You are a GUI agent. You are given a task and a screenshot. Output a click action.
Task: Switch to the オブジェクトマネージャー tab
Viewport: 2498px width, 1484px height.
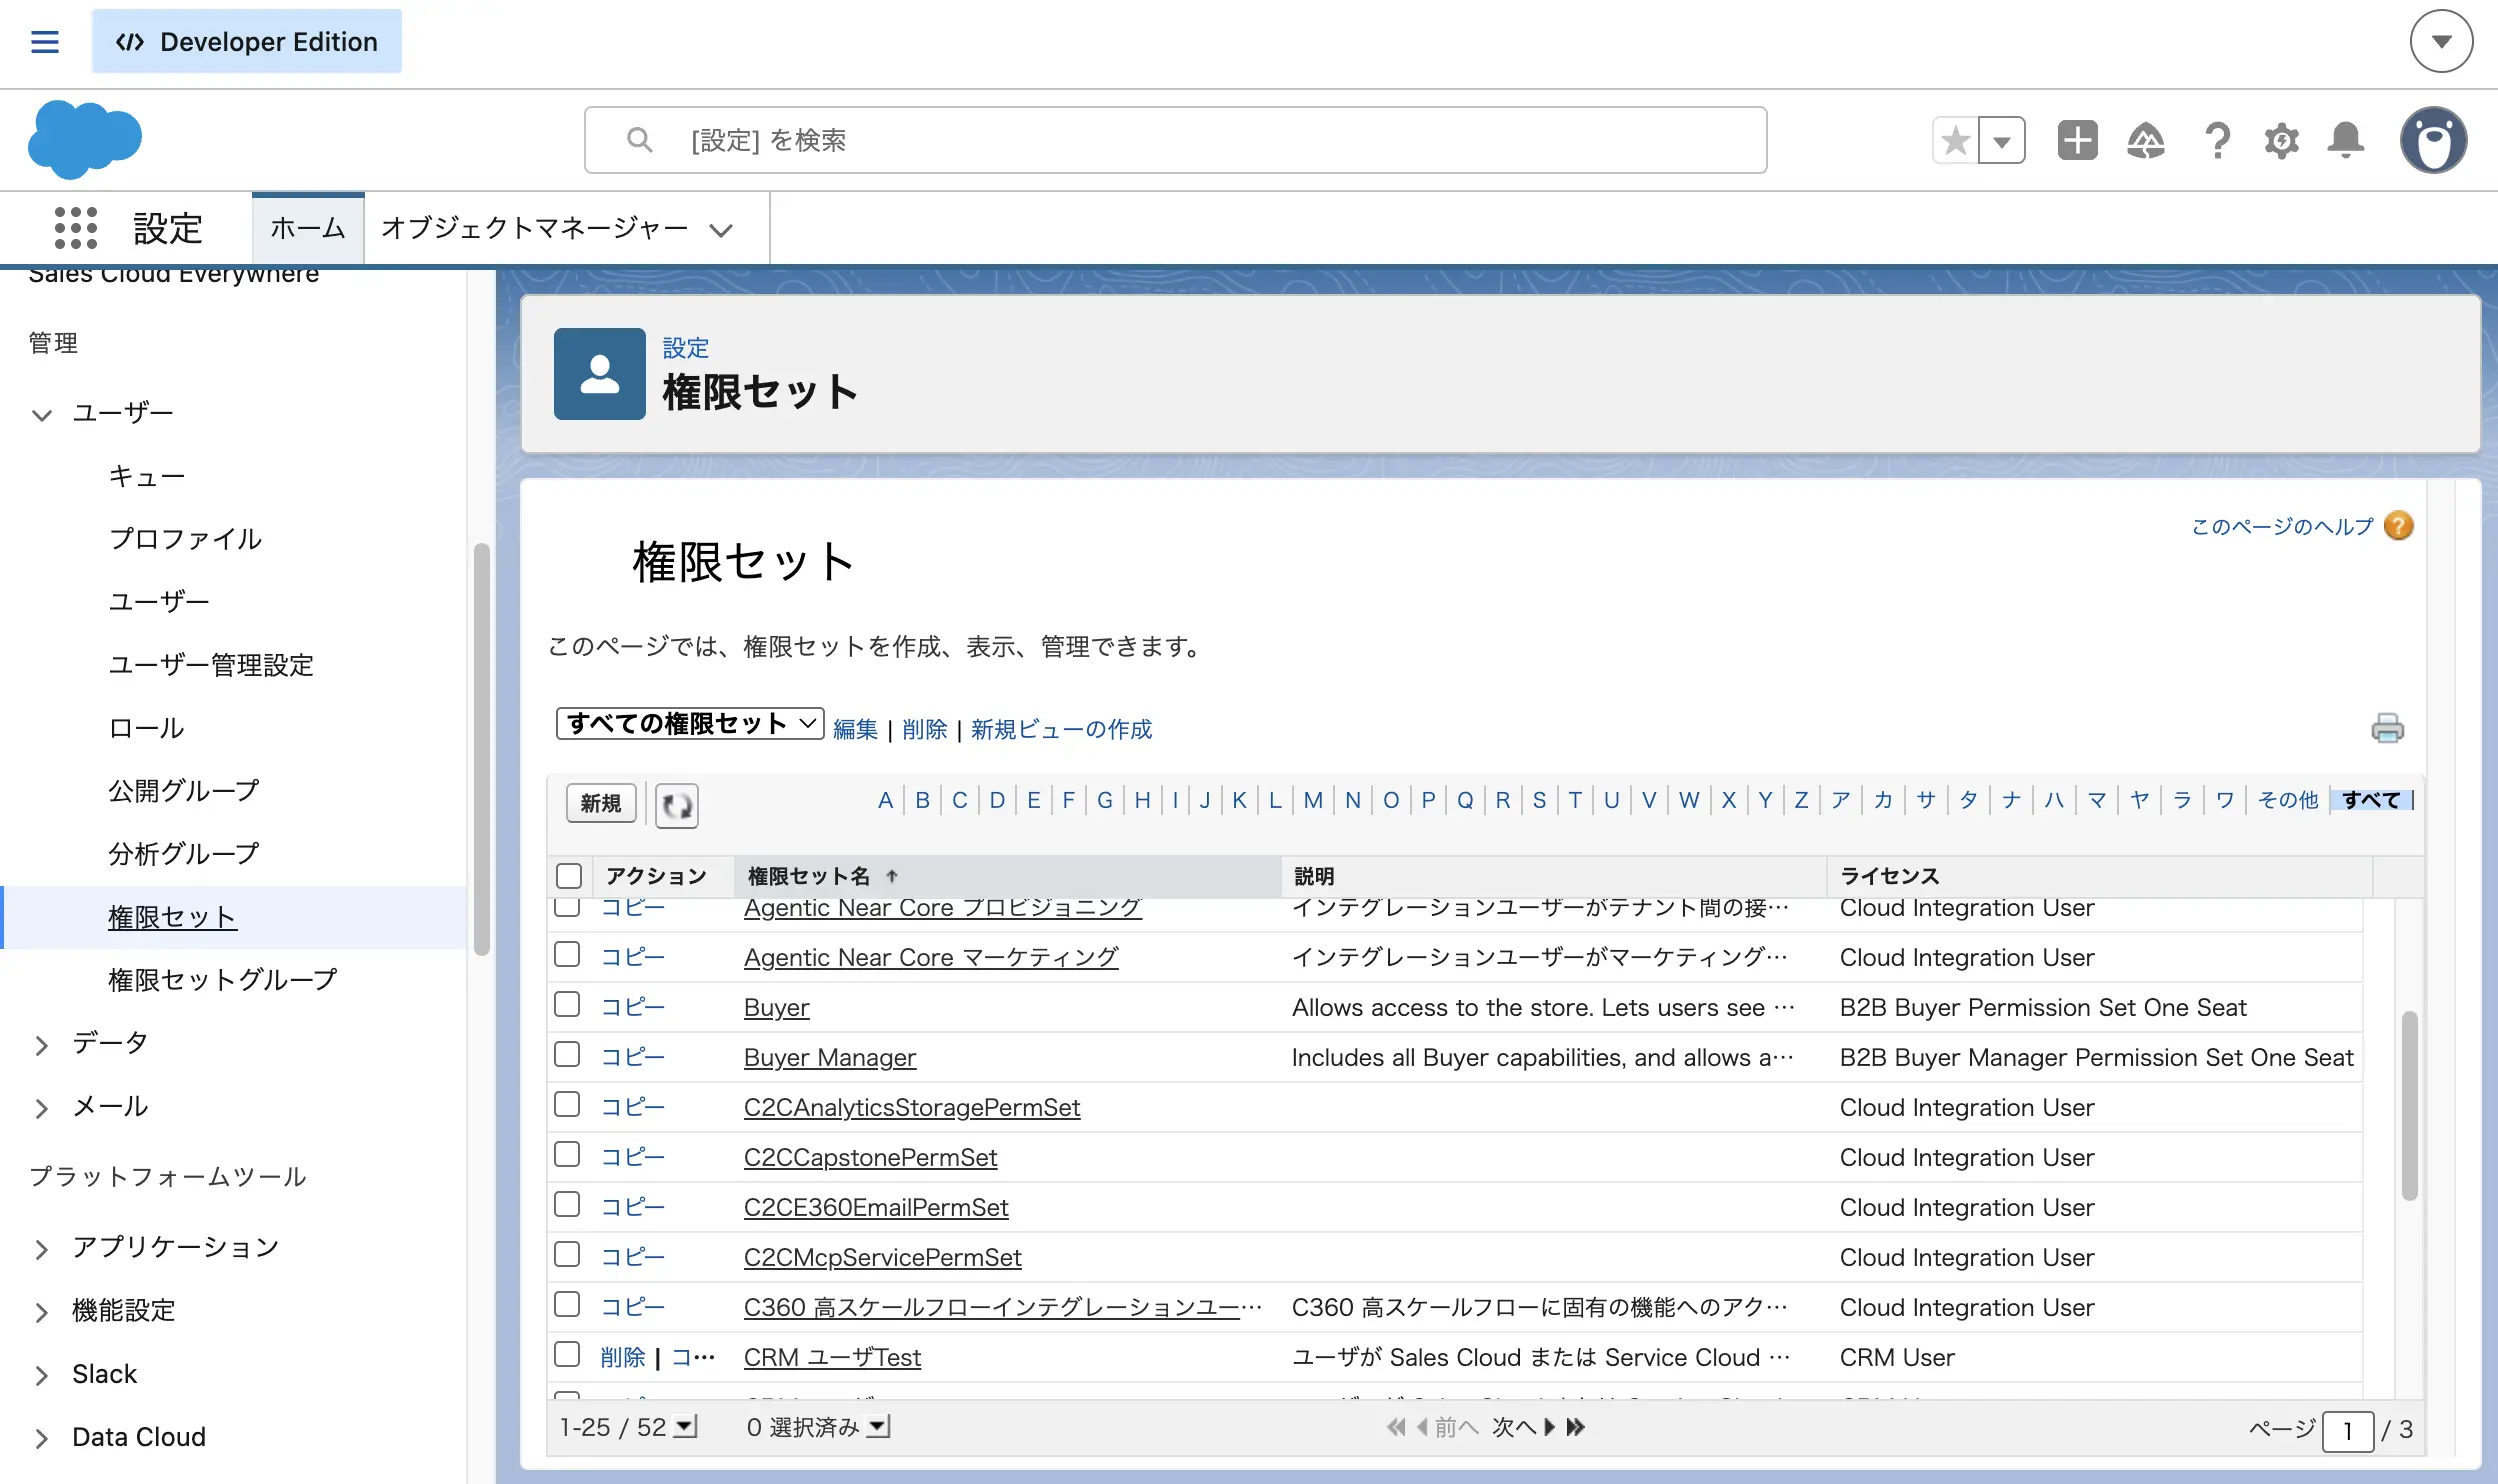[x=535, y=228]
